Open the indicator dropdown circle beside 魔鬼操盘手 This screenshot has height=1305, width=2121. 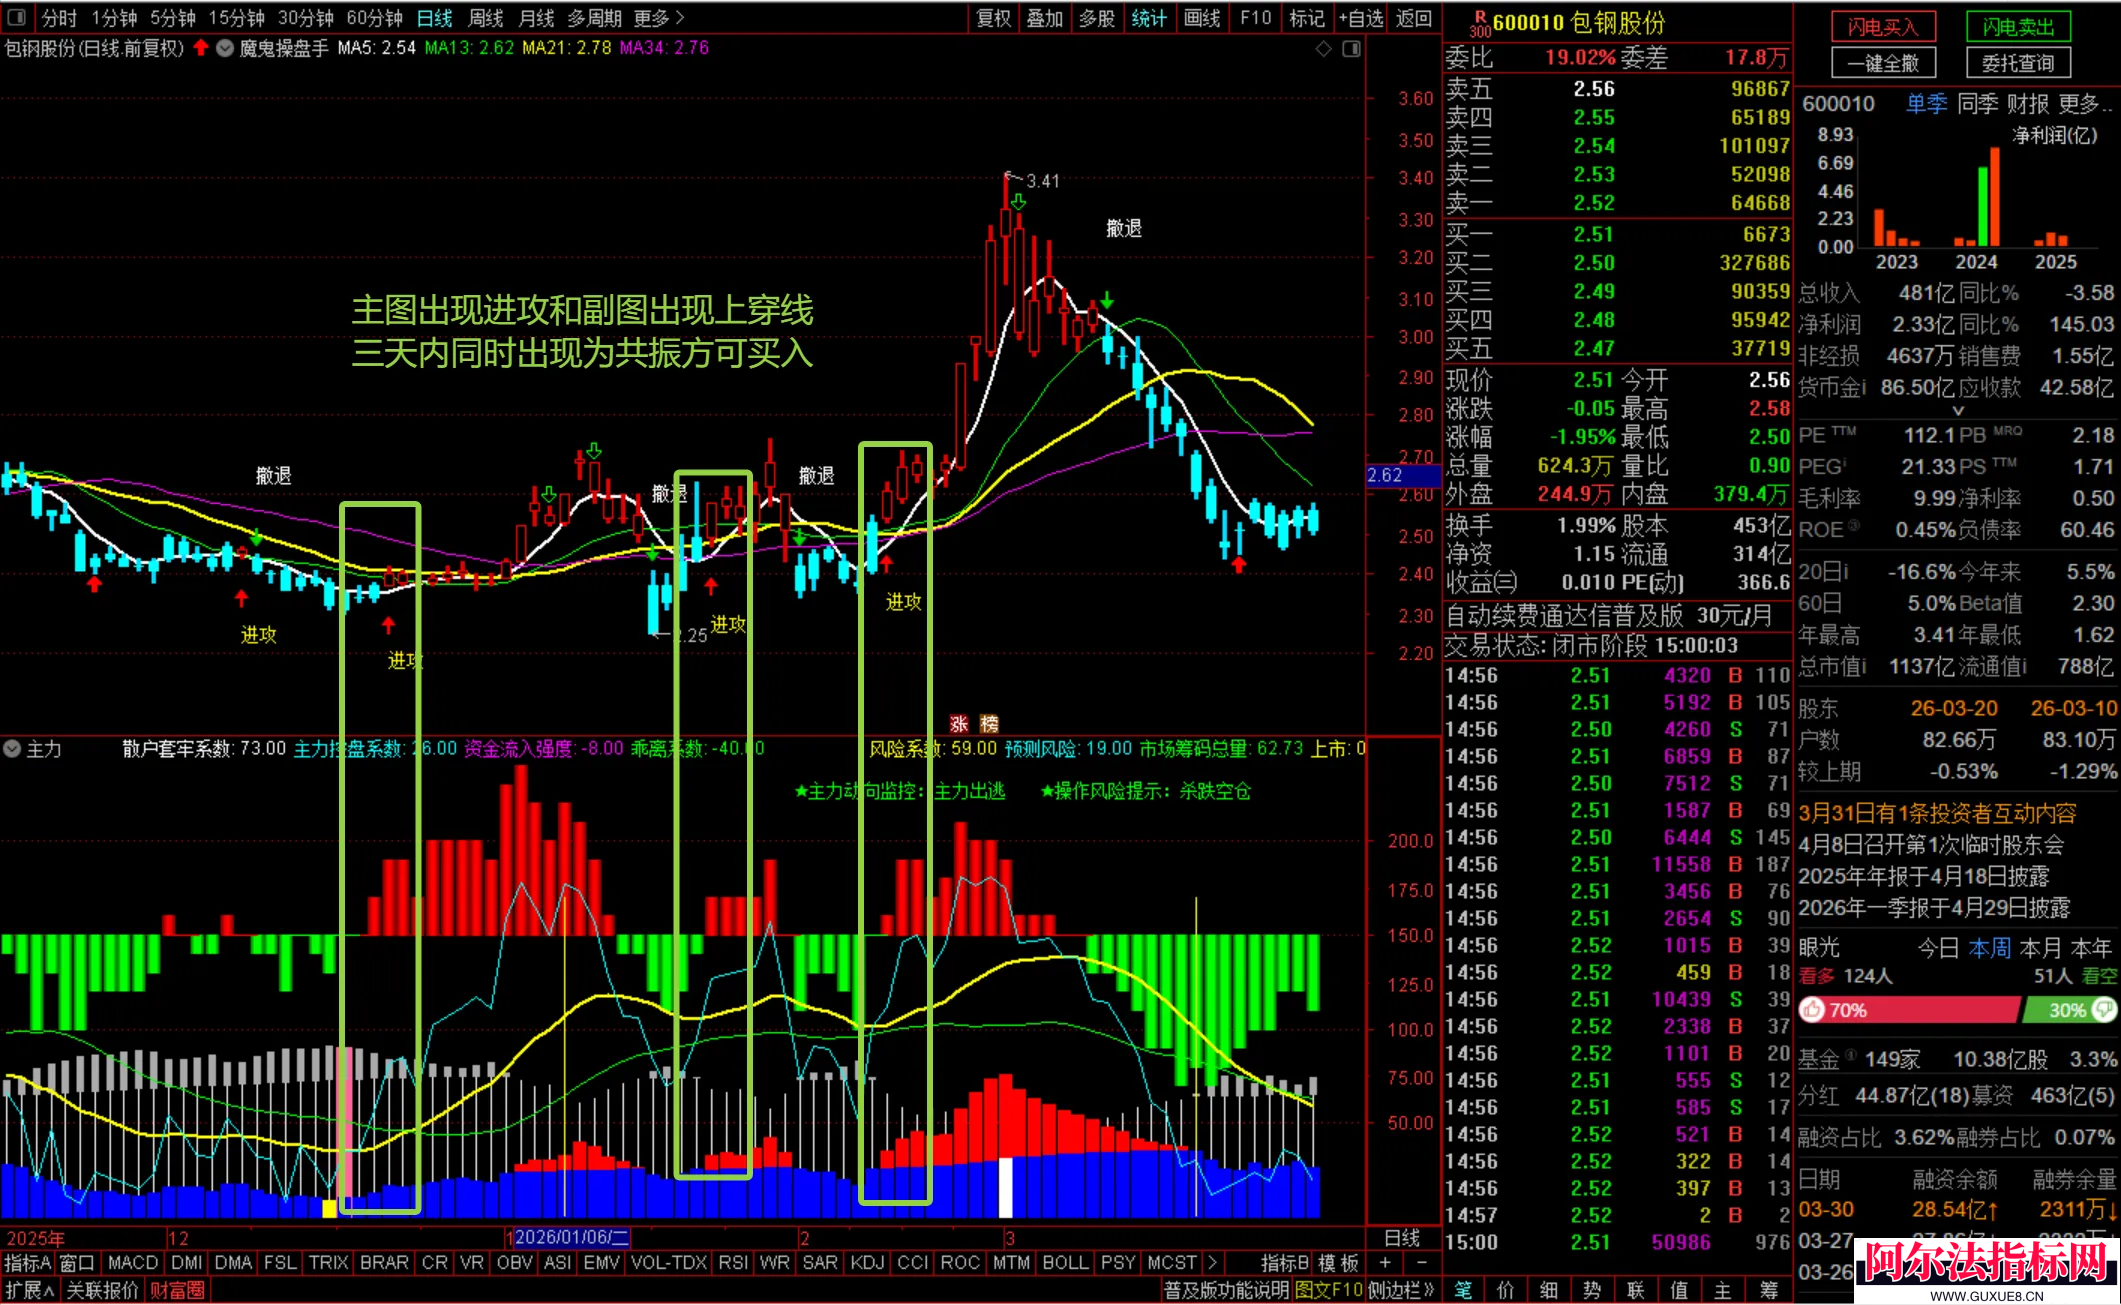(225, 47)
